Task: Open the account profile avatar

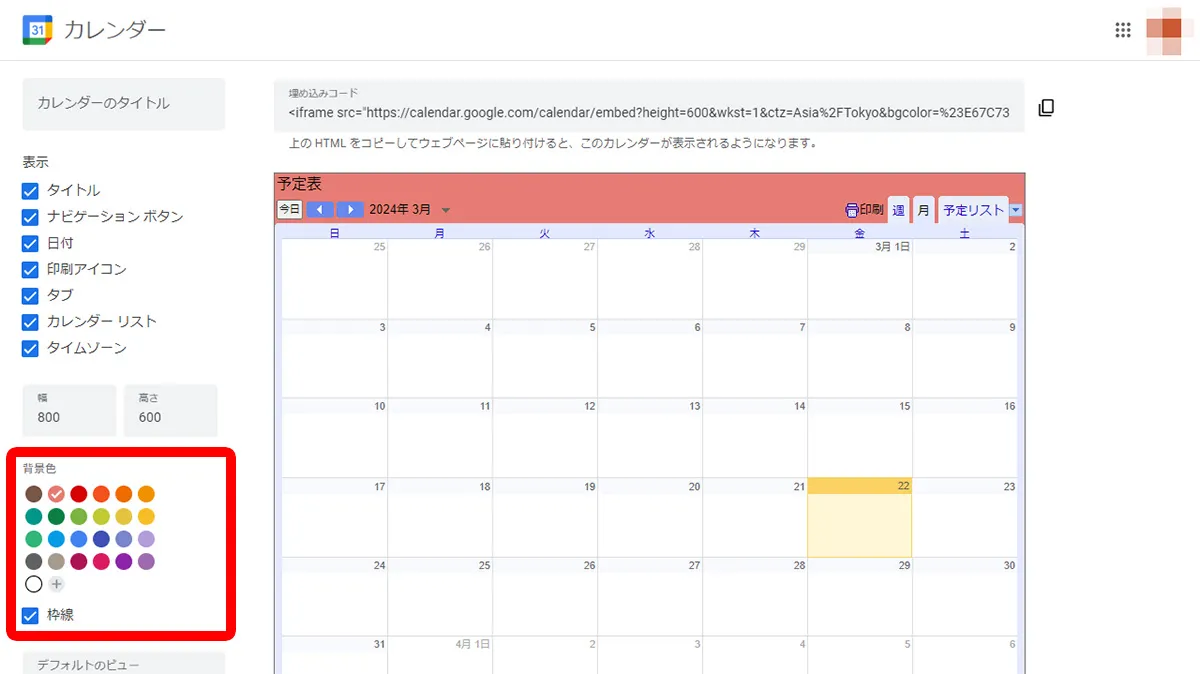Action: (1164, 30)
